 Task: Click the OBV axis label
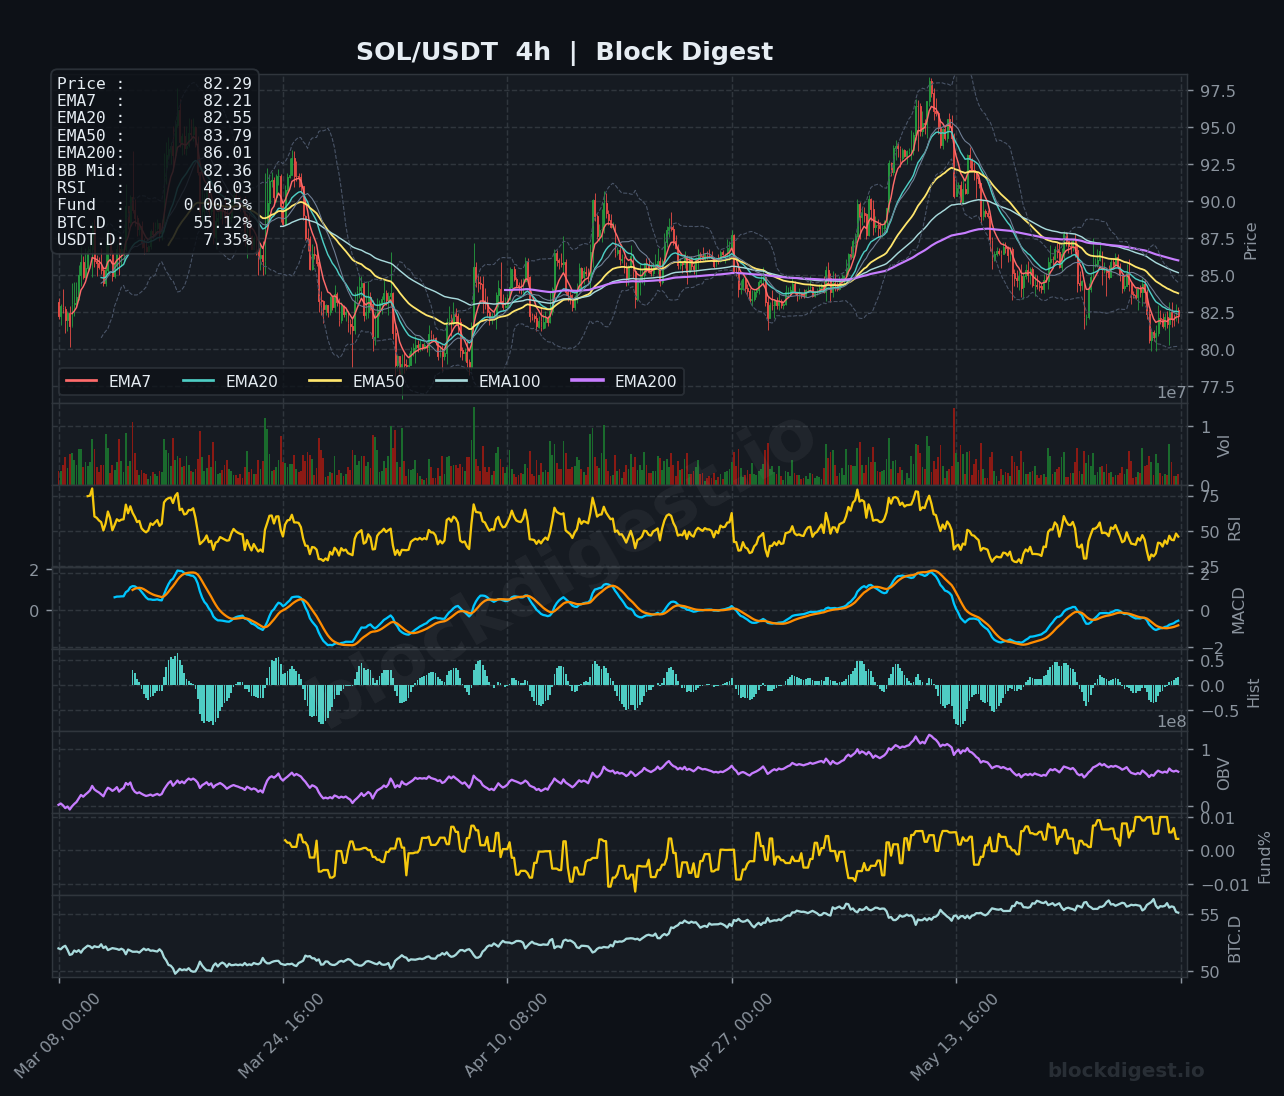[x=1224, y=774]
